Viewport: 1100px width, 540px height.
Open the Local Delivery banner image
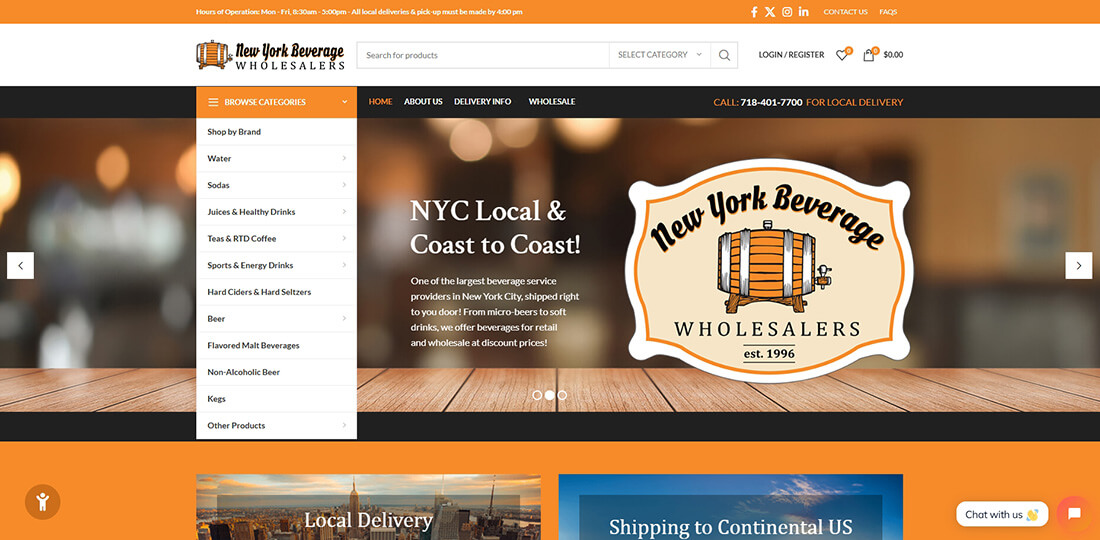pos(368,507)
